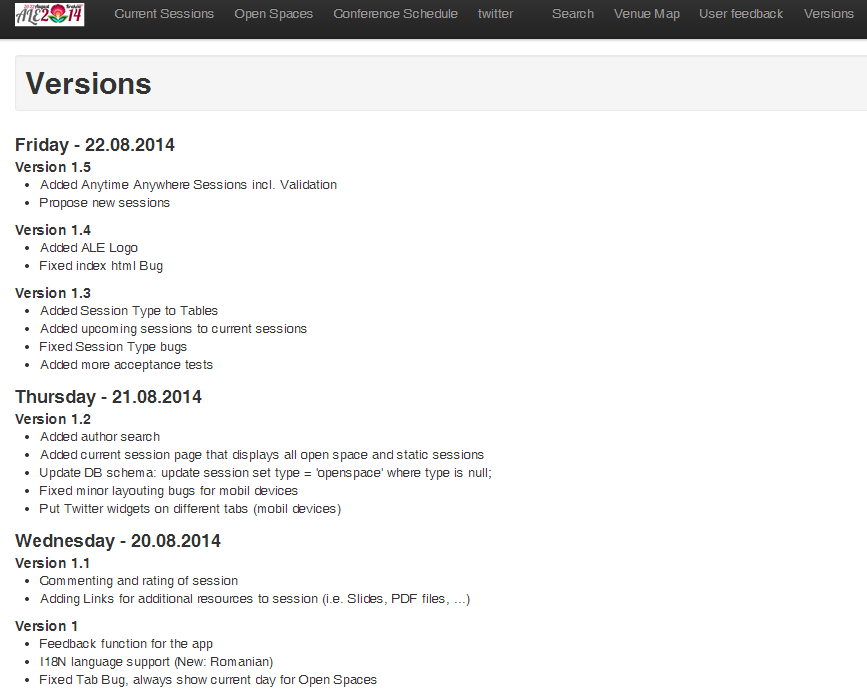The height and width of the screenshot is (691, 867).
Task: Open the Search page
Action: point(573,14)
